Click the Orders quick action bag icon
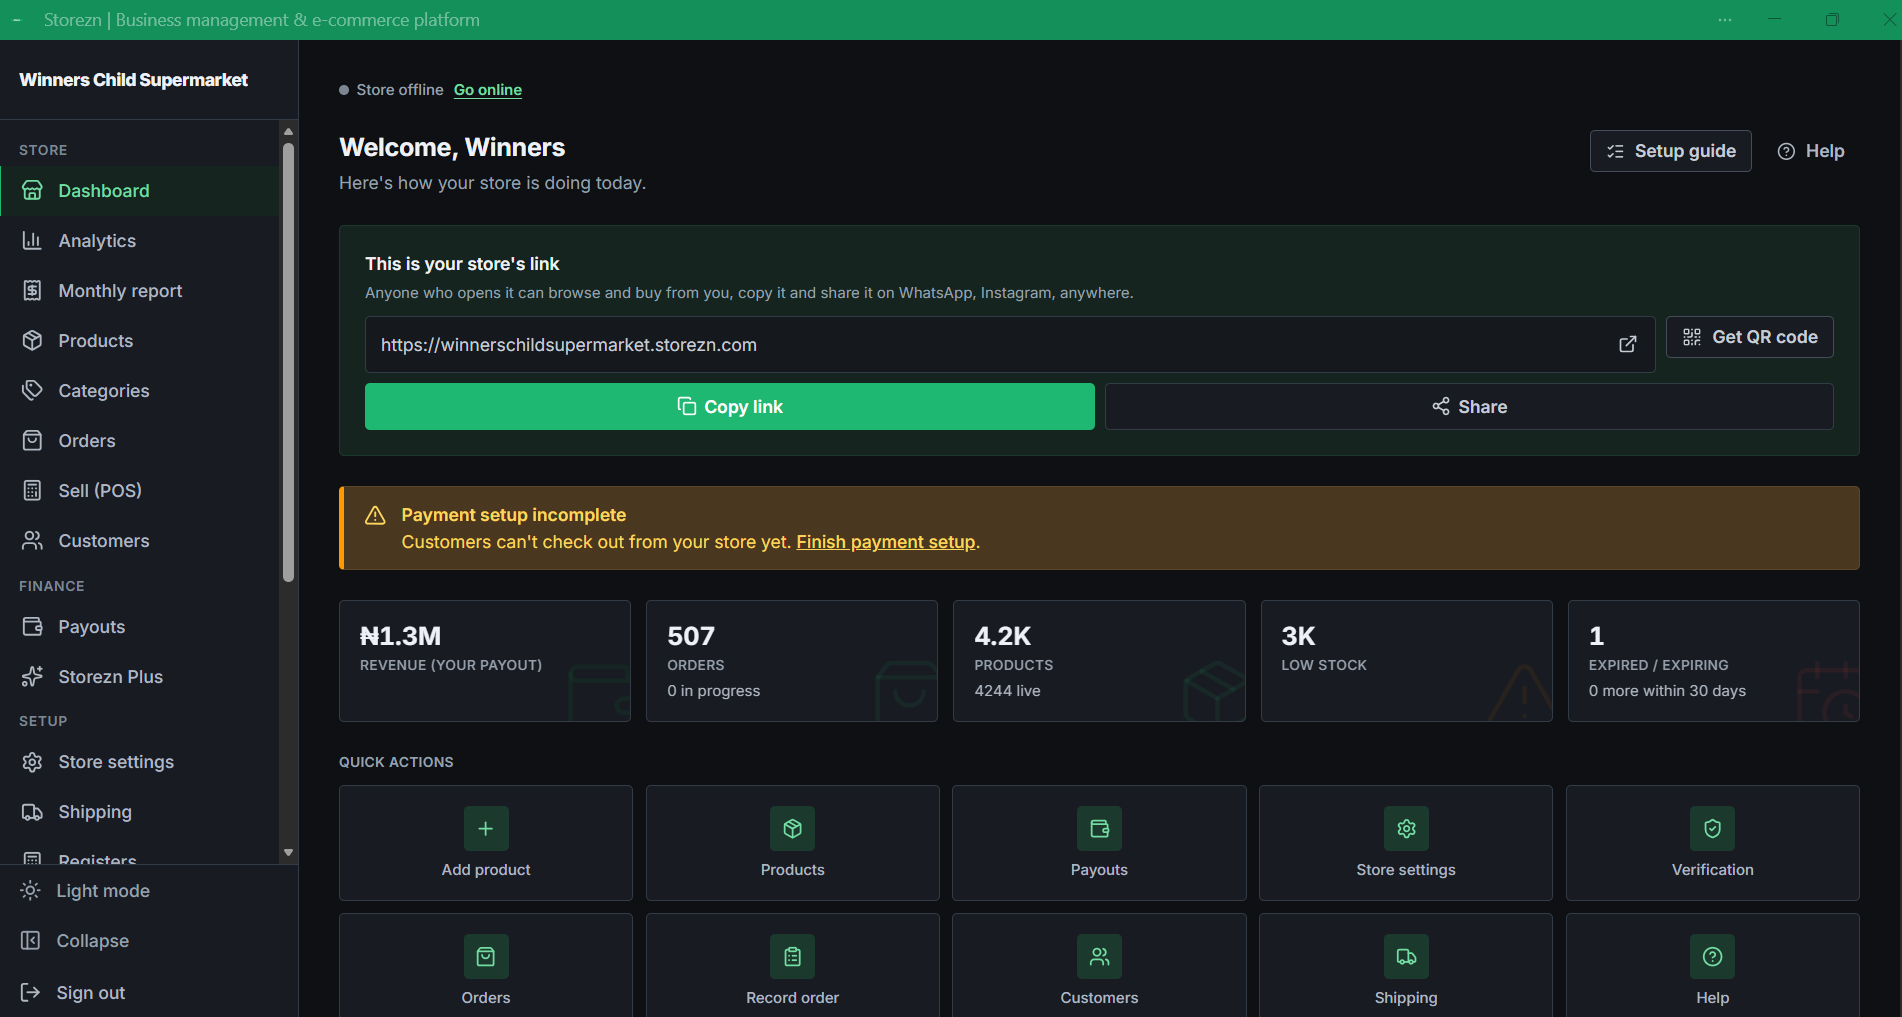This screenshot has width=1902, height=1017. click(x=486, y=957)
